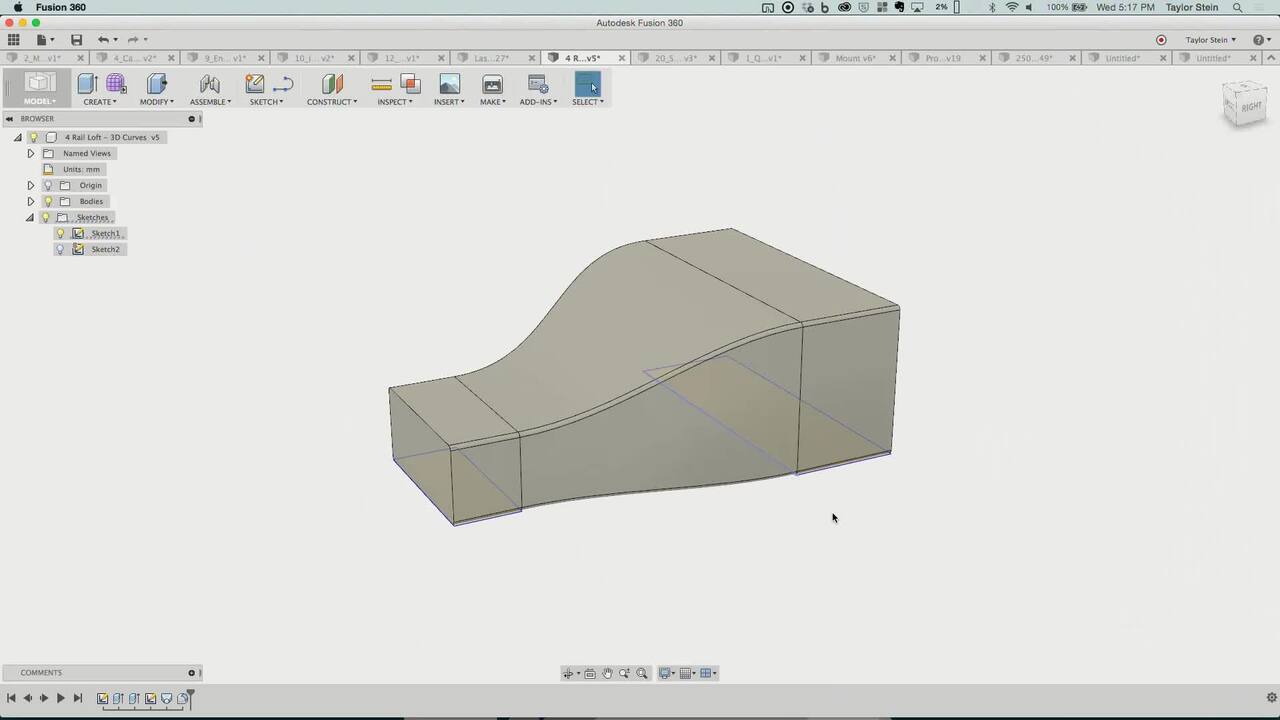Viewport: 1280px width, 720px height.
Task: Go to timeline beginning
Action: [11, 698]
